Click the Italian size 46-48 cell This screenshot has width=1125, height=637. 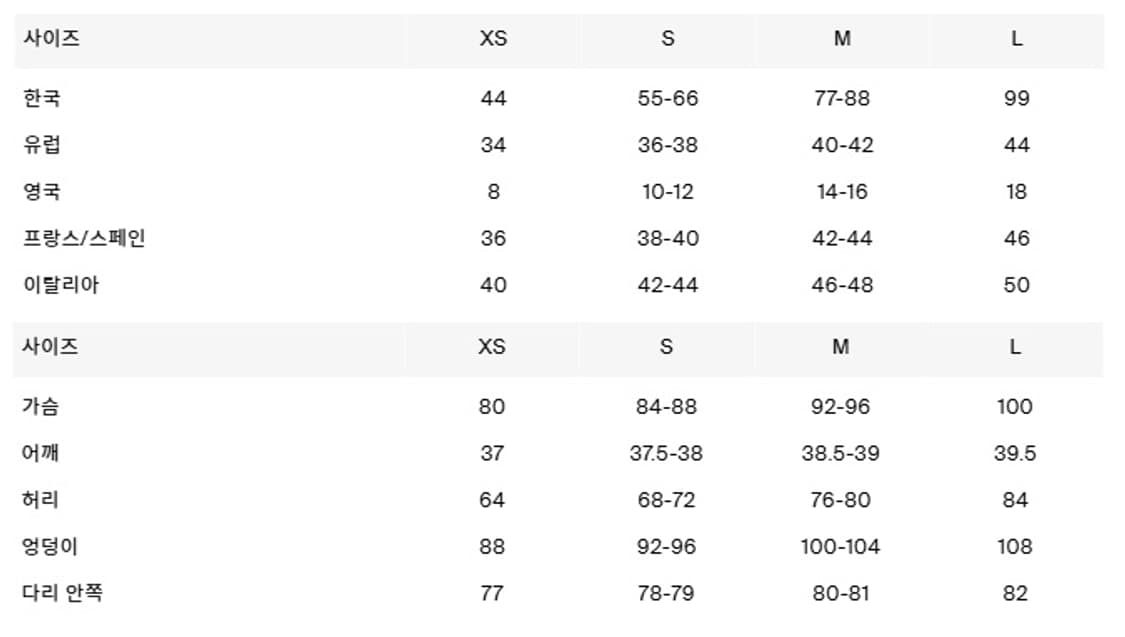coord(842,285)
